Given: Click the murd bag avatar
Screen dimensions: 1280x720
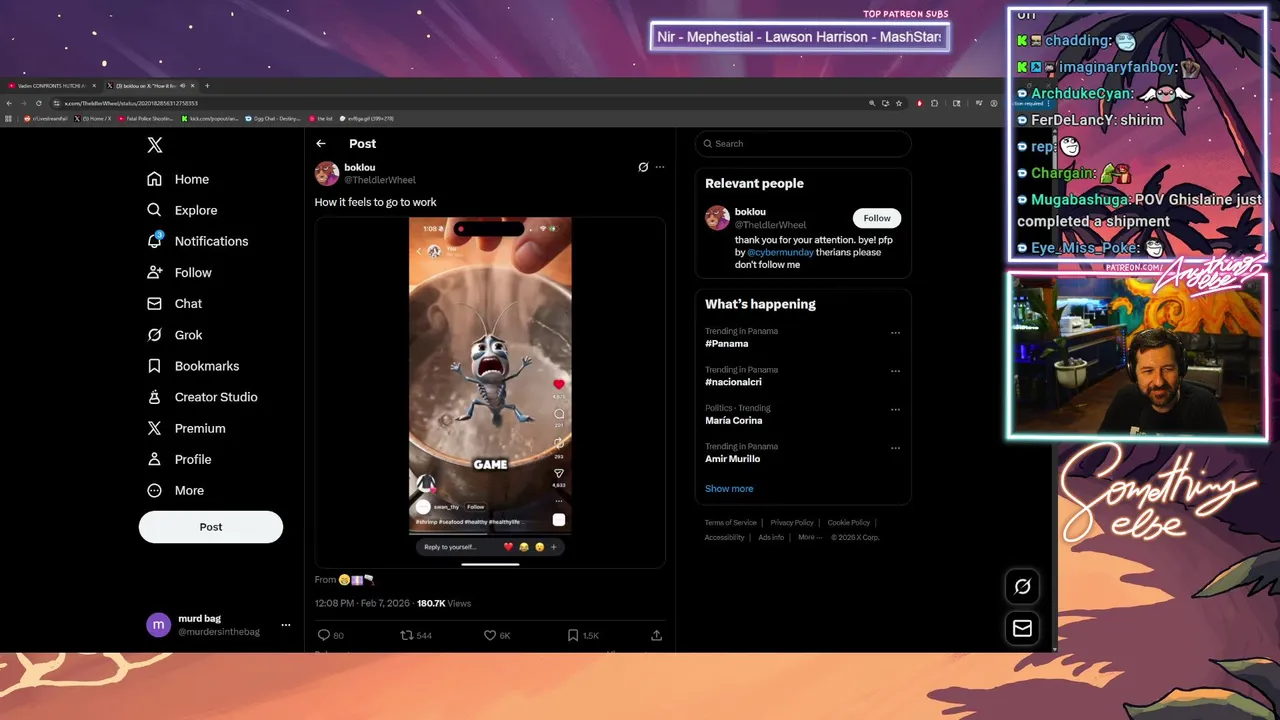Looking at the screenshot, I should (x=158, y=625).
